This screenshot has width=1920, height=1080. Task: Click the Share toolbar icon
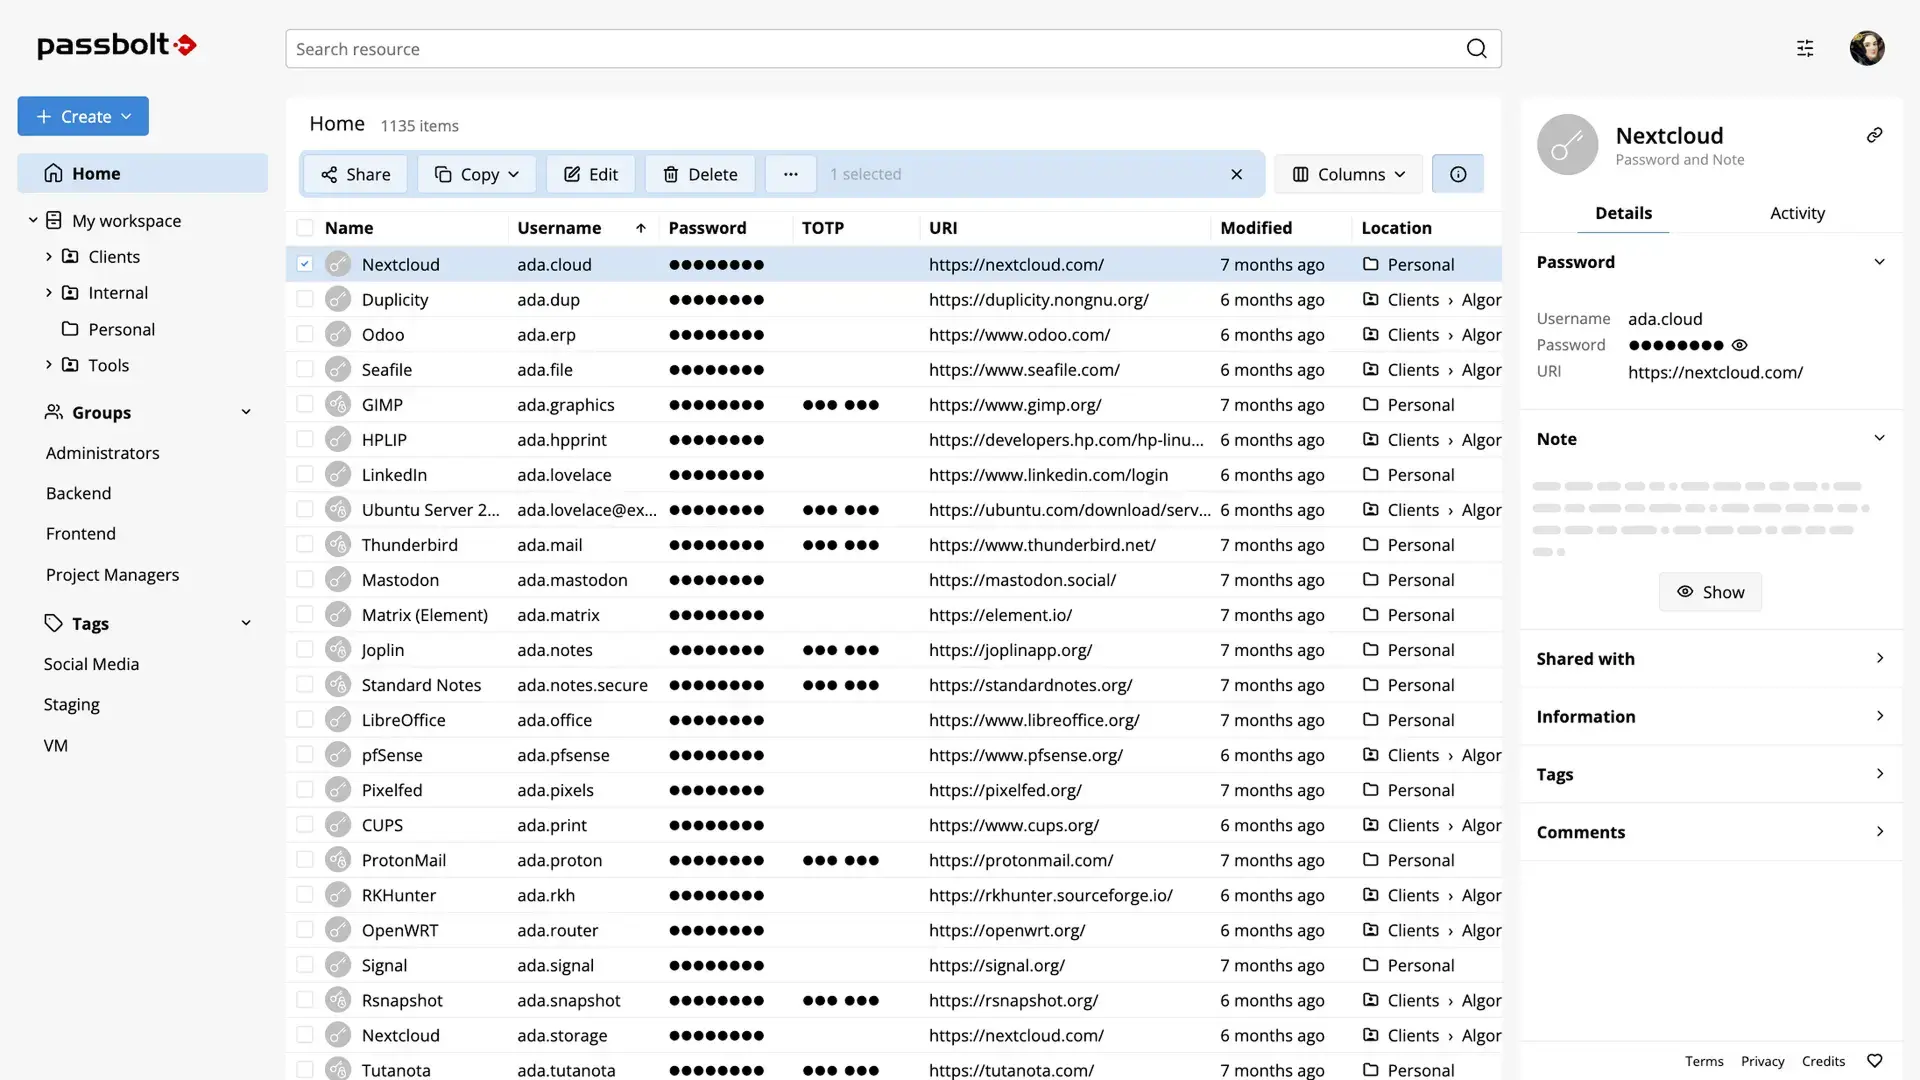tap(330, 173)
